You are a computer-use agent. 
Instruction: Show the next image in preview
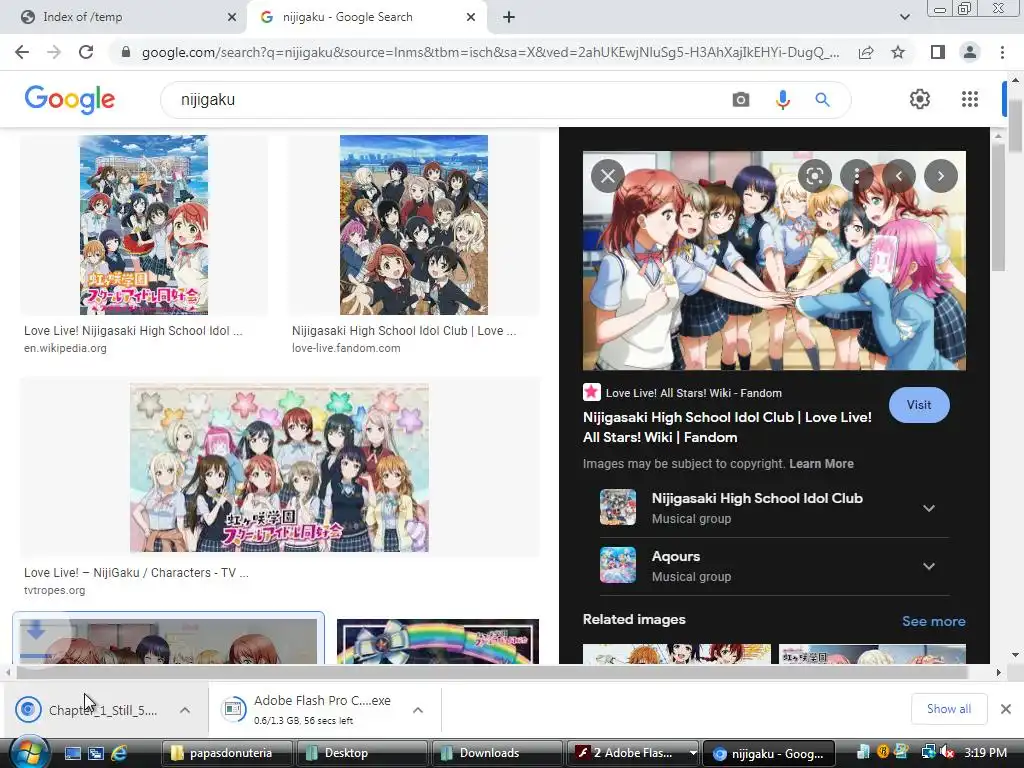(x=940, y=176)
